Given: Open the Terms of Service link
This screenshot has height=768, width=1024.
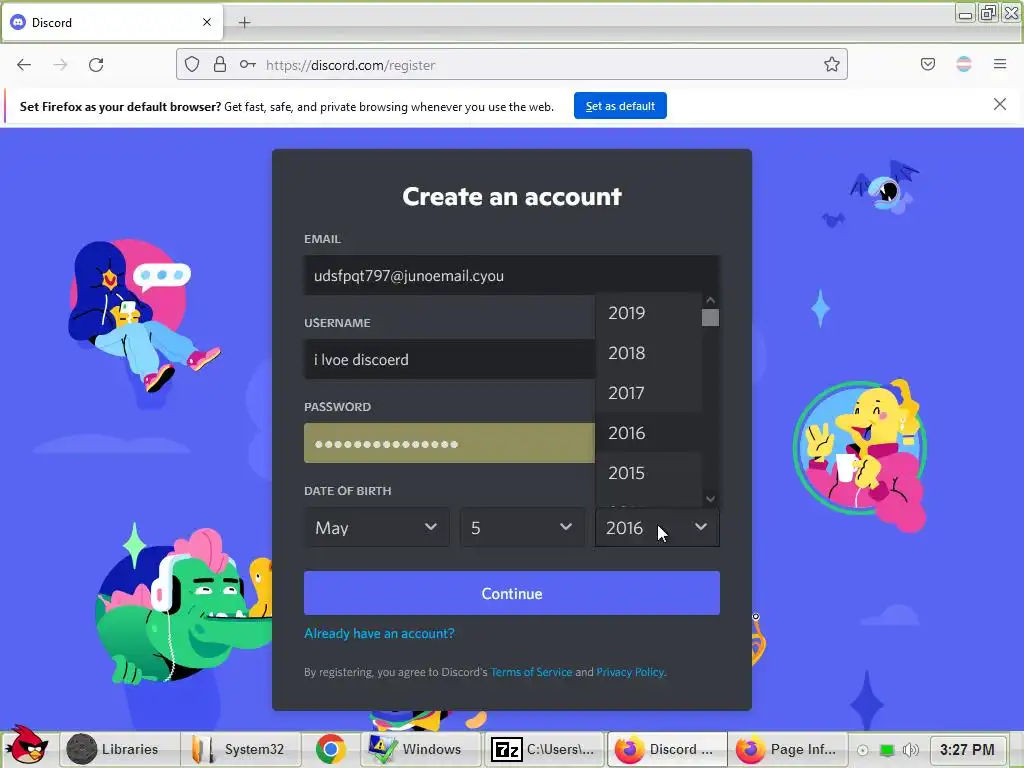Looking at the screenshot, I should pyautogui.click(x=531, y=672).
